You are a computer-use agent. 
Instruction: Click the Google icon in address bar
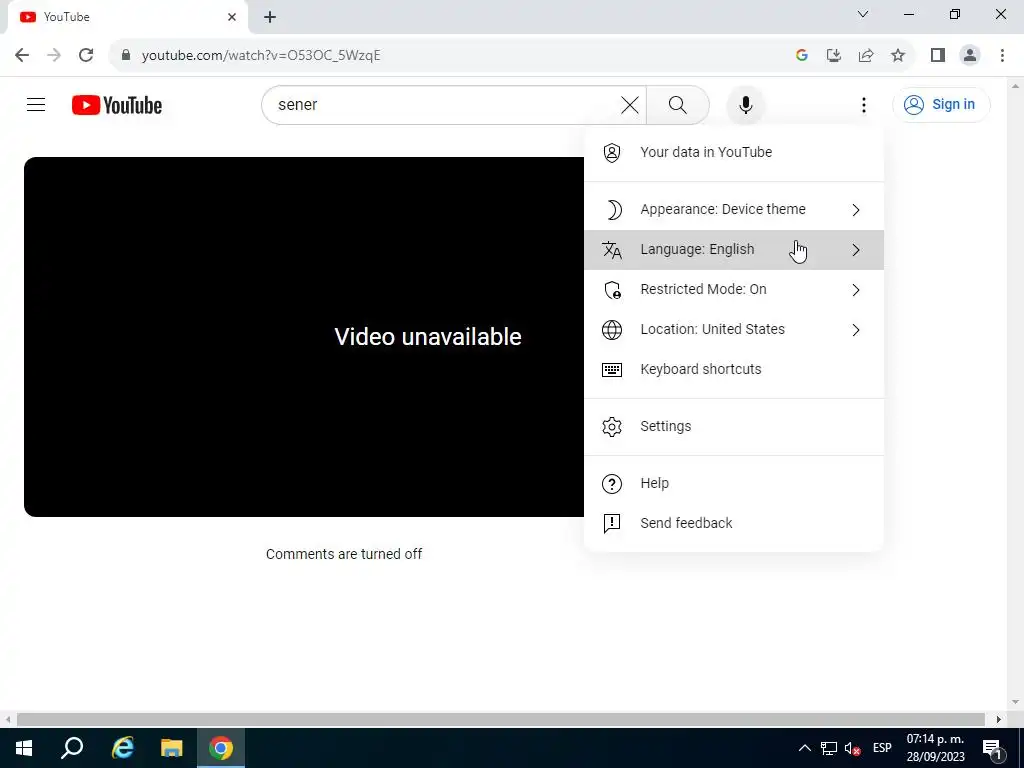[x=802, y=56]
